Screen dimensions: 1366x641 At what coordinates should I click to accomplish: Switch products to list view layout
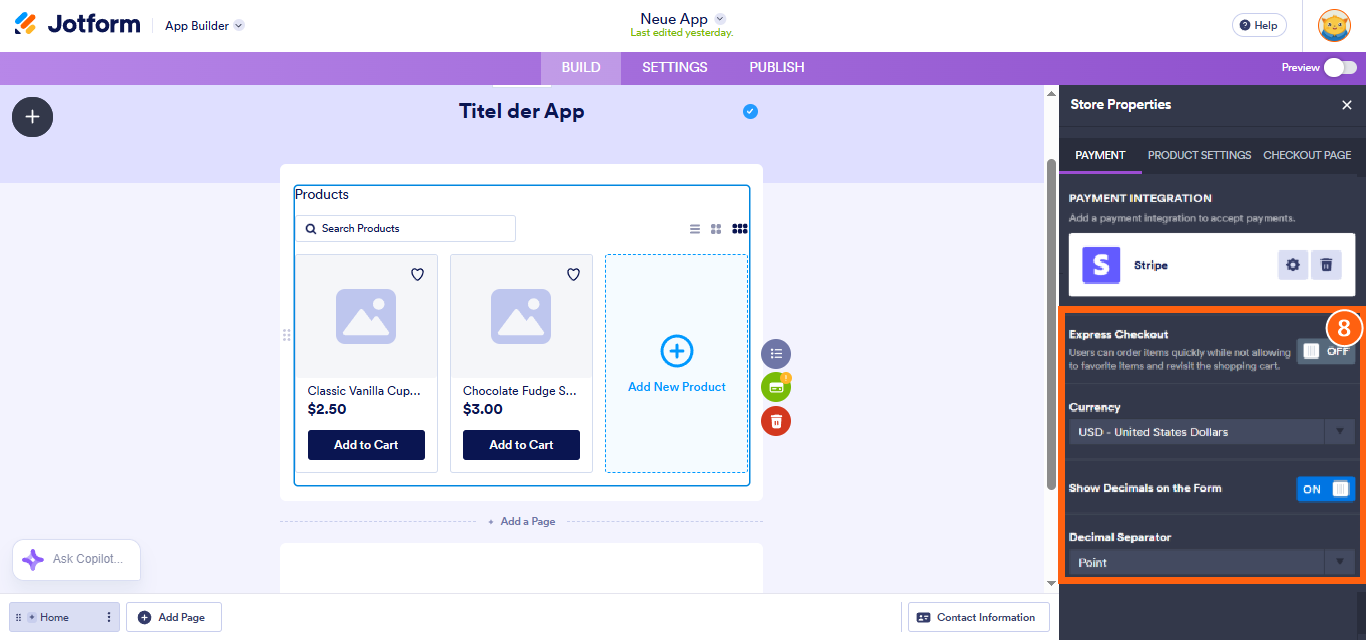[x=695, y=229]
